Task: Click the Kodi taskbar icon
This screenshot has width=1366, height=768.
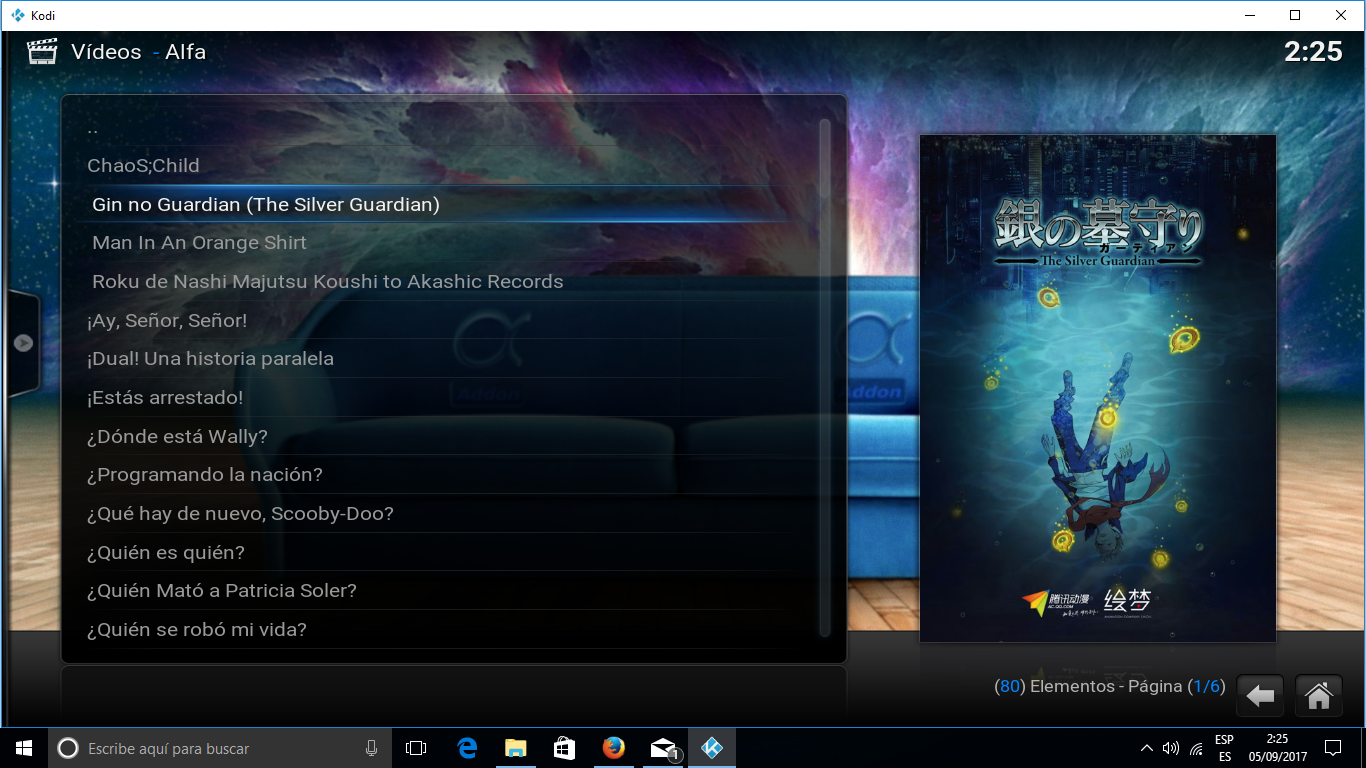Action: pos(712,748)
